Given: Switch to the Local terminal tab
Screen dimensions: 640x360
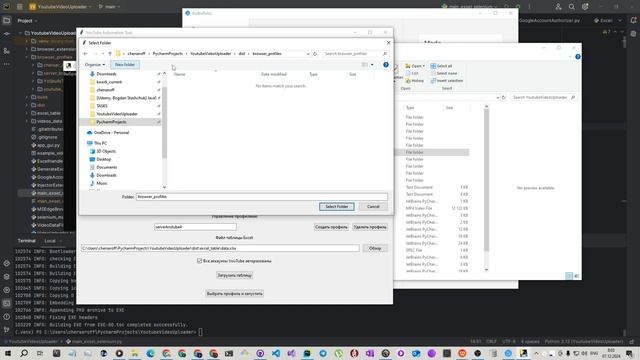Looking at the screenshot, I should (50, 241).
